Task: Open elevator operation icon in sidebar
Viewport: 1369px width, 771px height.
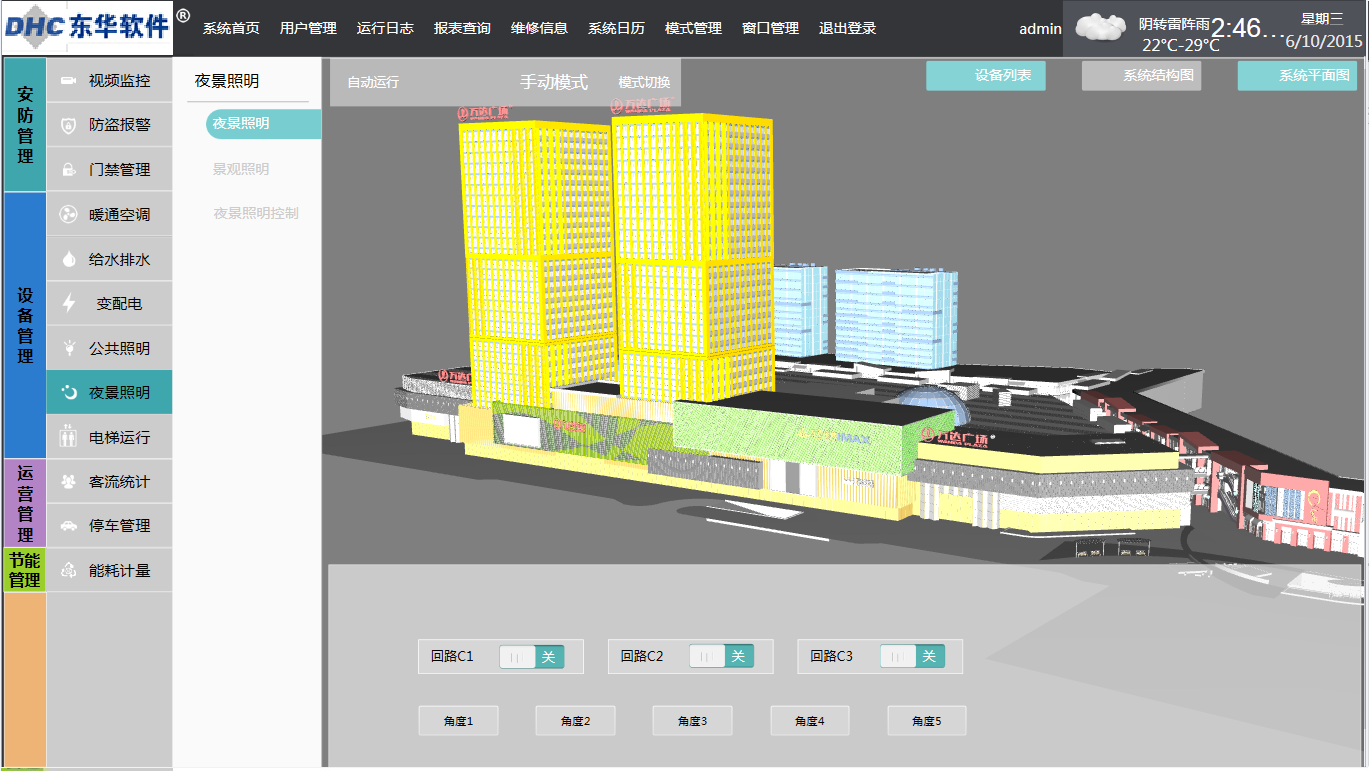Action: 68,437
